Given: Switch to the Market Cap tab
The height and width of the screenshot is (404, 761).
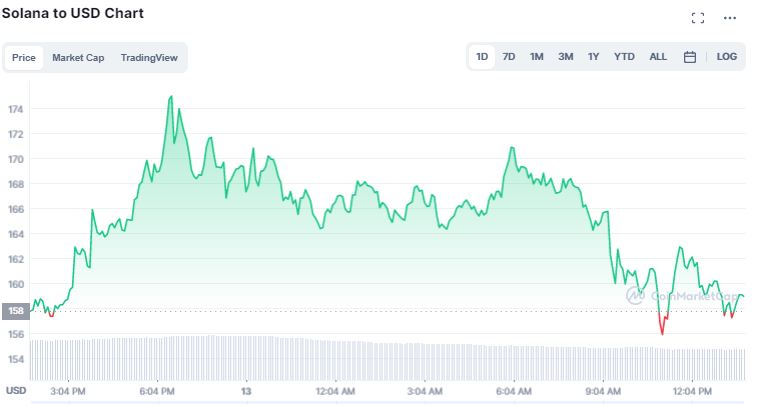Looking at the screenshot, I should click(x=78, y=58).
